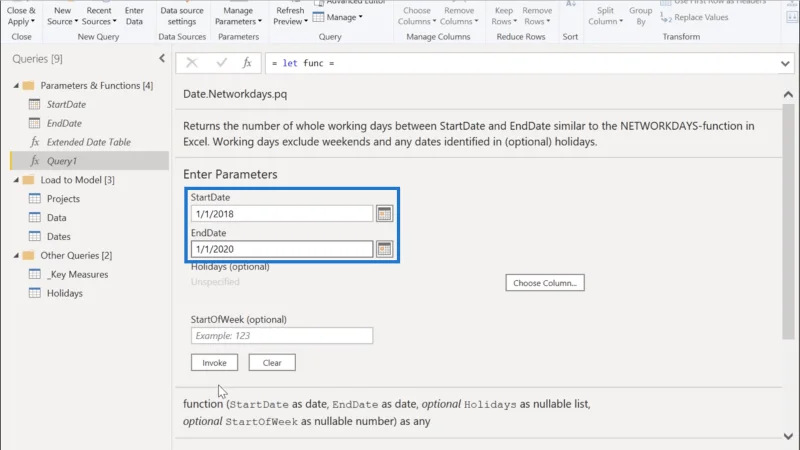Image resolution: width=800 pixels, height=450 pixels.
Task: Collapse the Parameters & Functions folder
Action: (x=16, y=85)
